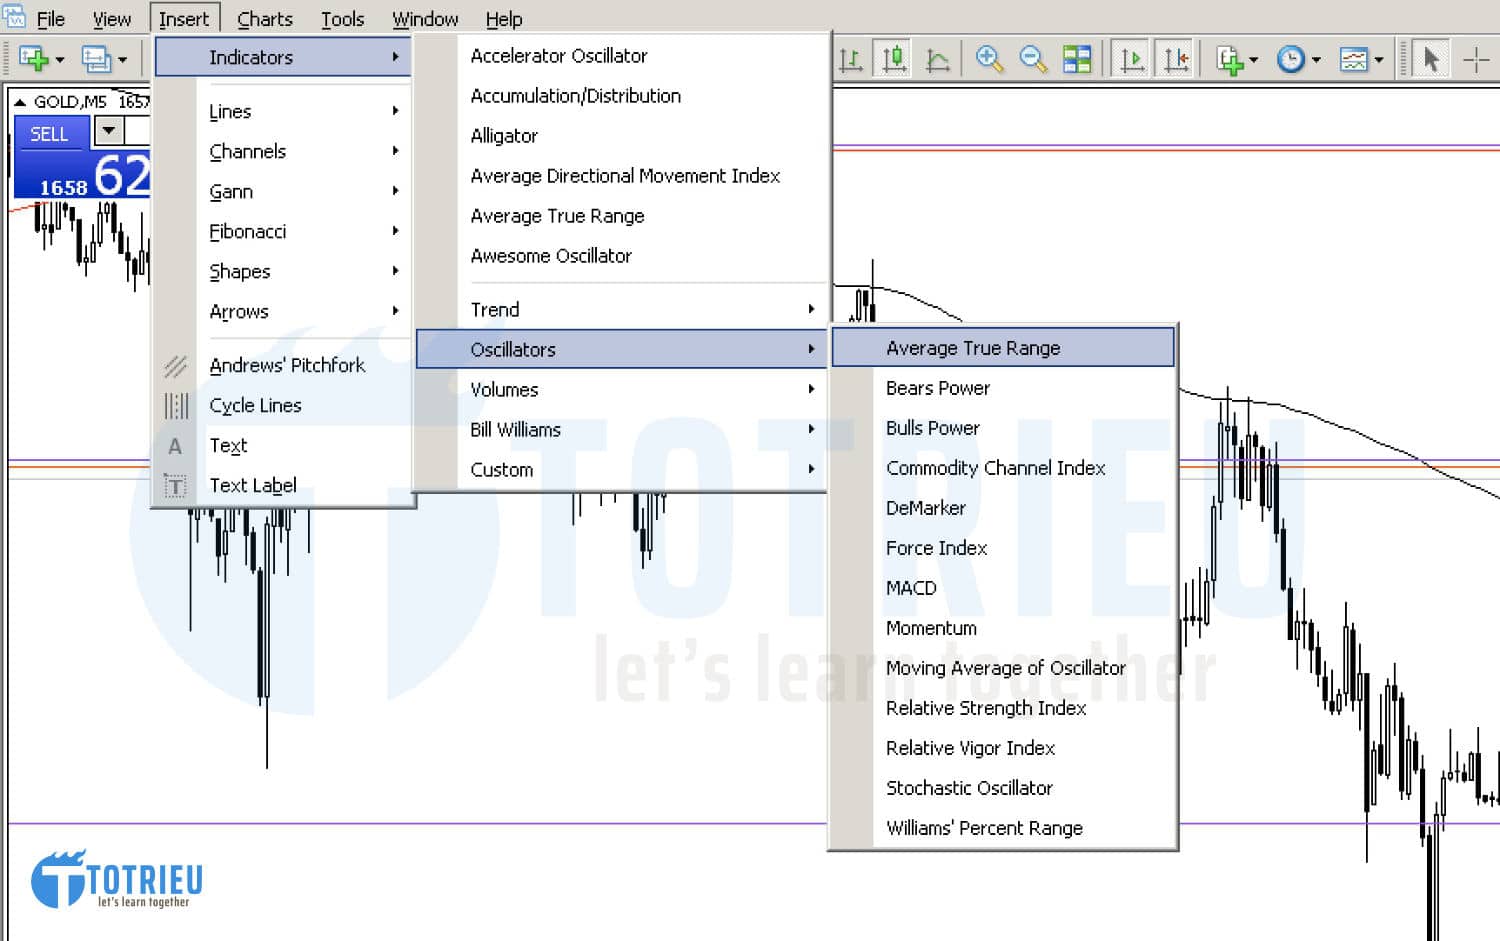Click Text Label in the Insert menu

[x=252, y=486]
